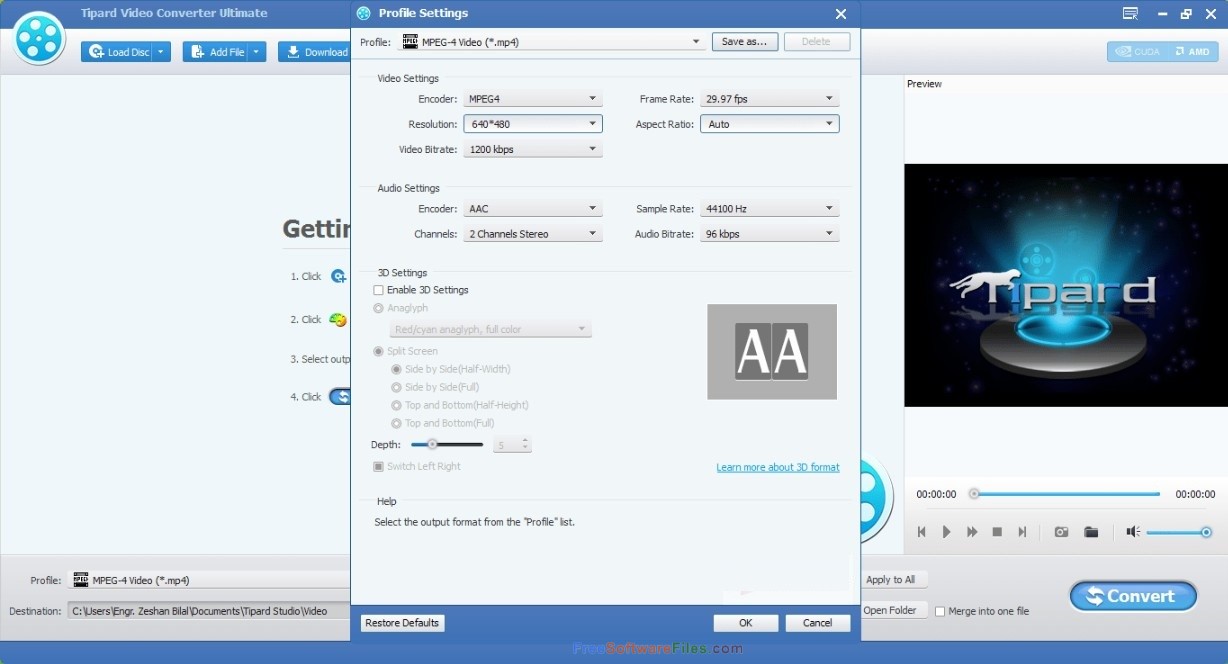The height and width of the screenshot is (664, 1228).
Task: Confirm settings with the OK button
Action: pos(745,623)
